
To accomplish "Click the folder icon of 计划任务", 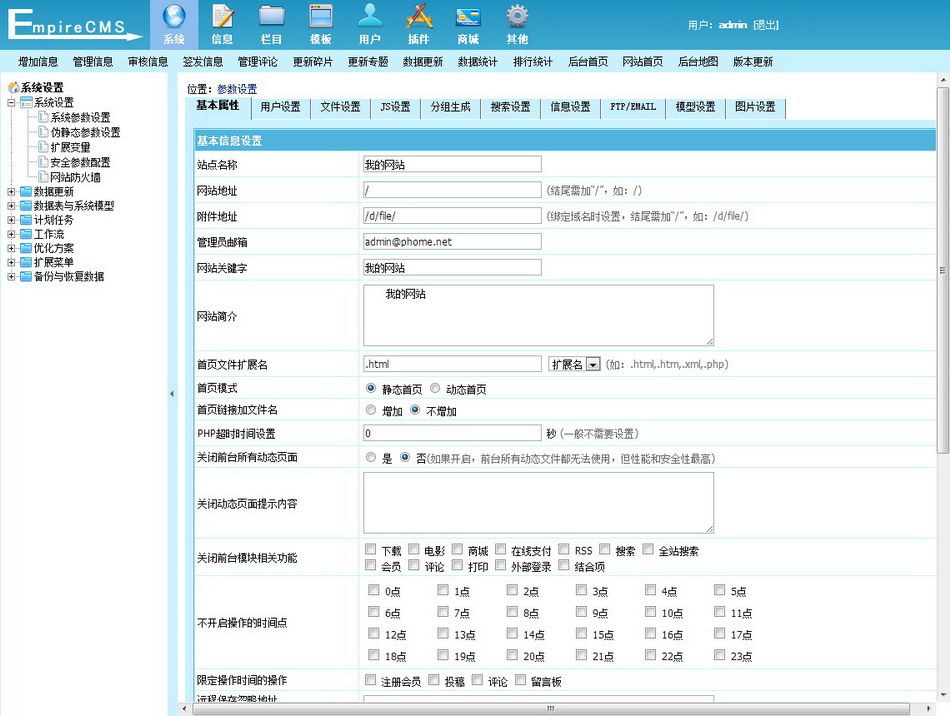I will [x=25, y=220].
